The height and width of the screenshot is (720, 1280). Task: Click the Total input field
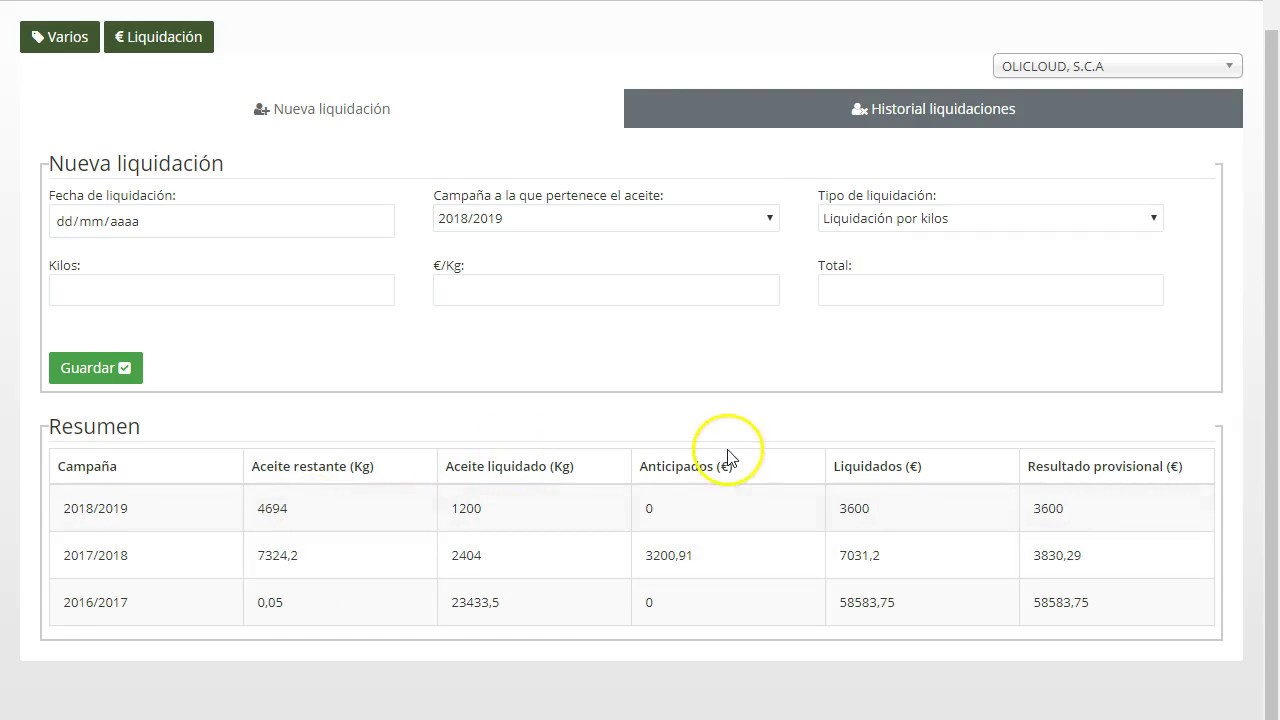pyautogui.click(x=990, y=290)
